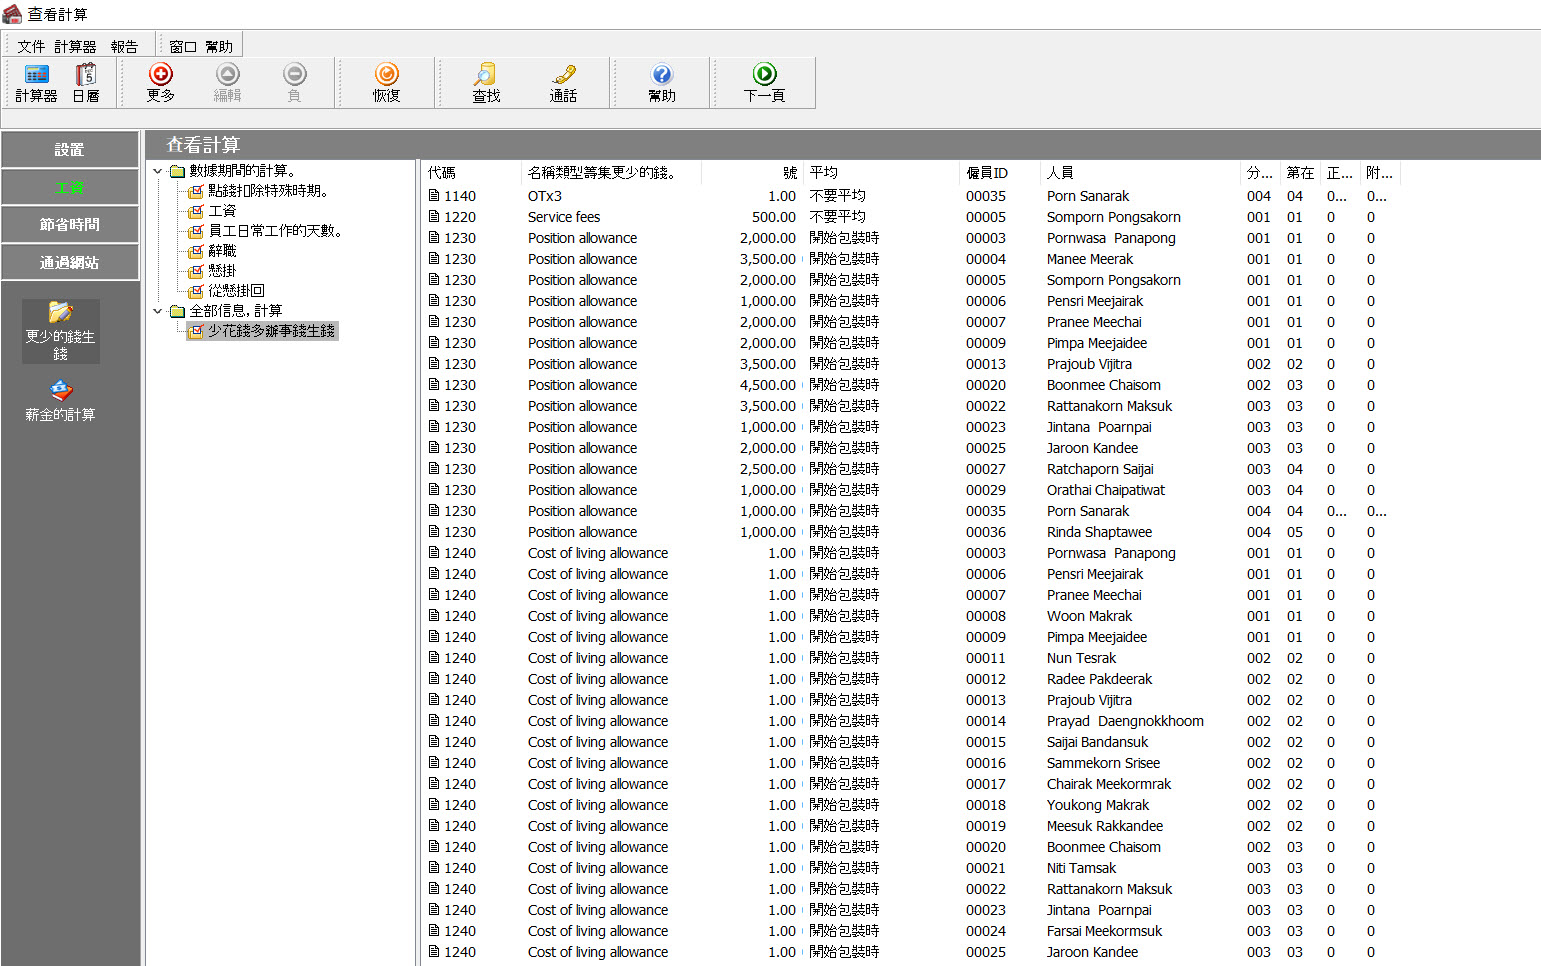Select employee ID 00036
This screenshot has height=966, width=1541.
(x=986, y=532)
